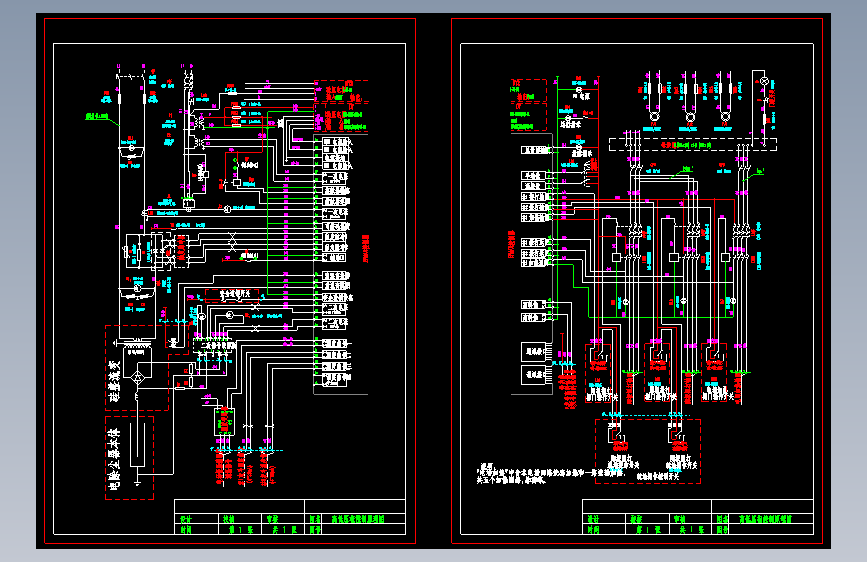Select the vertical red label beside right sheet terminal strip
867x562 pixels.
pyautogui.click(x=511, y=244)
